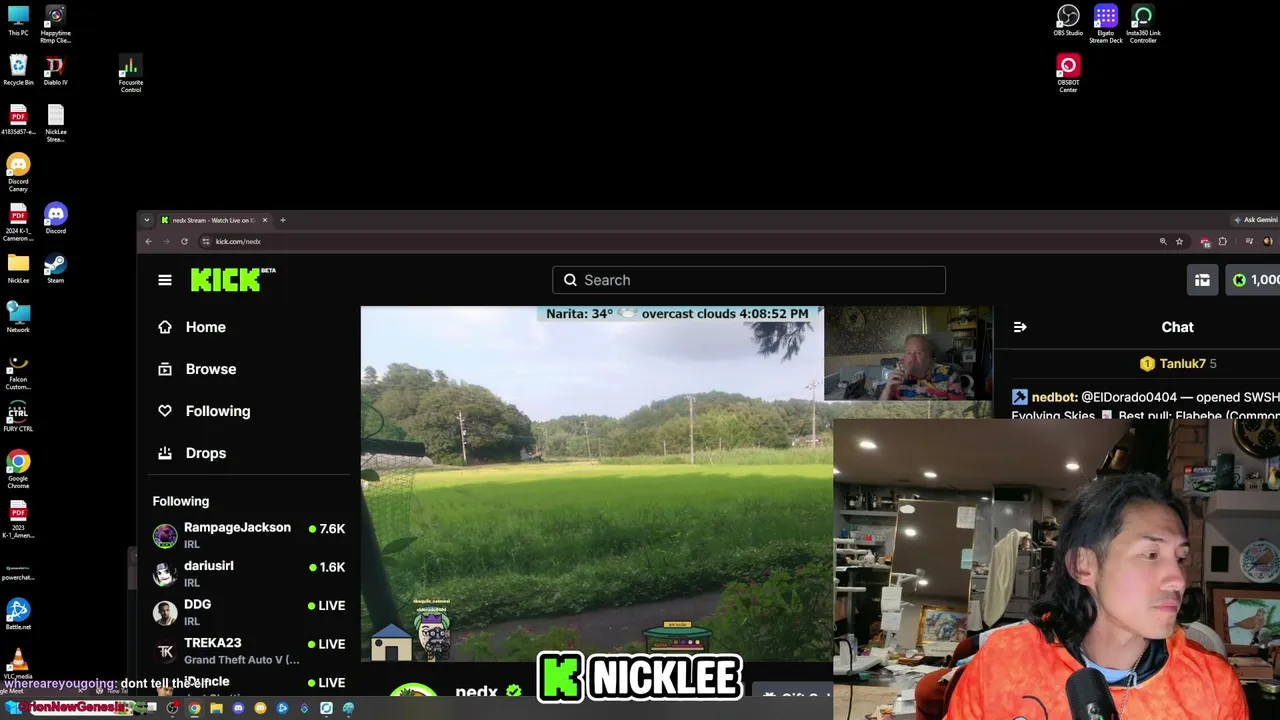Reload the Kick page
This screenshot has width=1280, height=720.
pyautogui.click(x=184, y=241)
